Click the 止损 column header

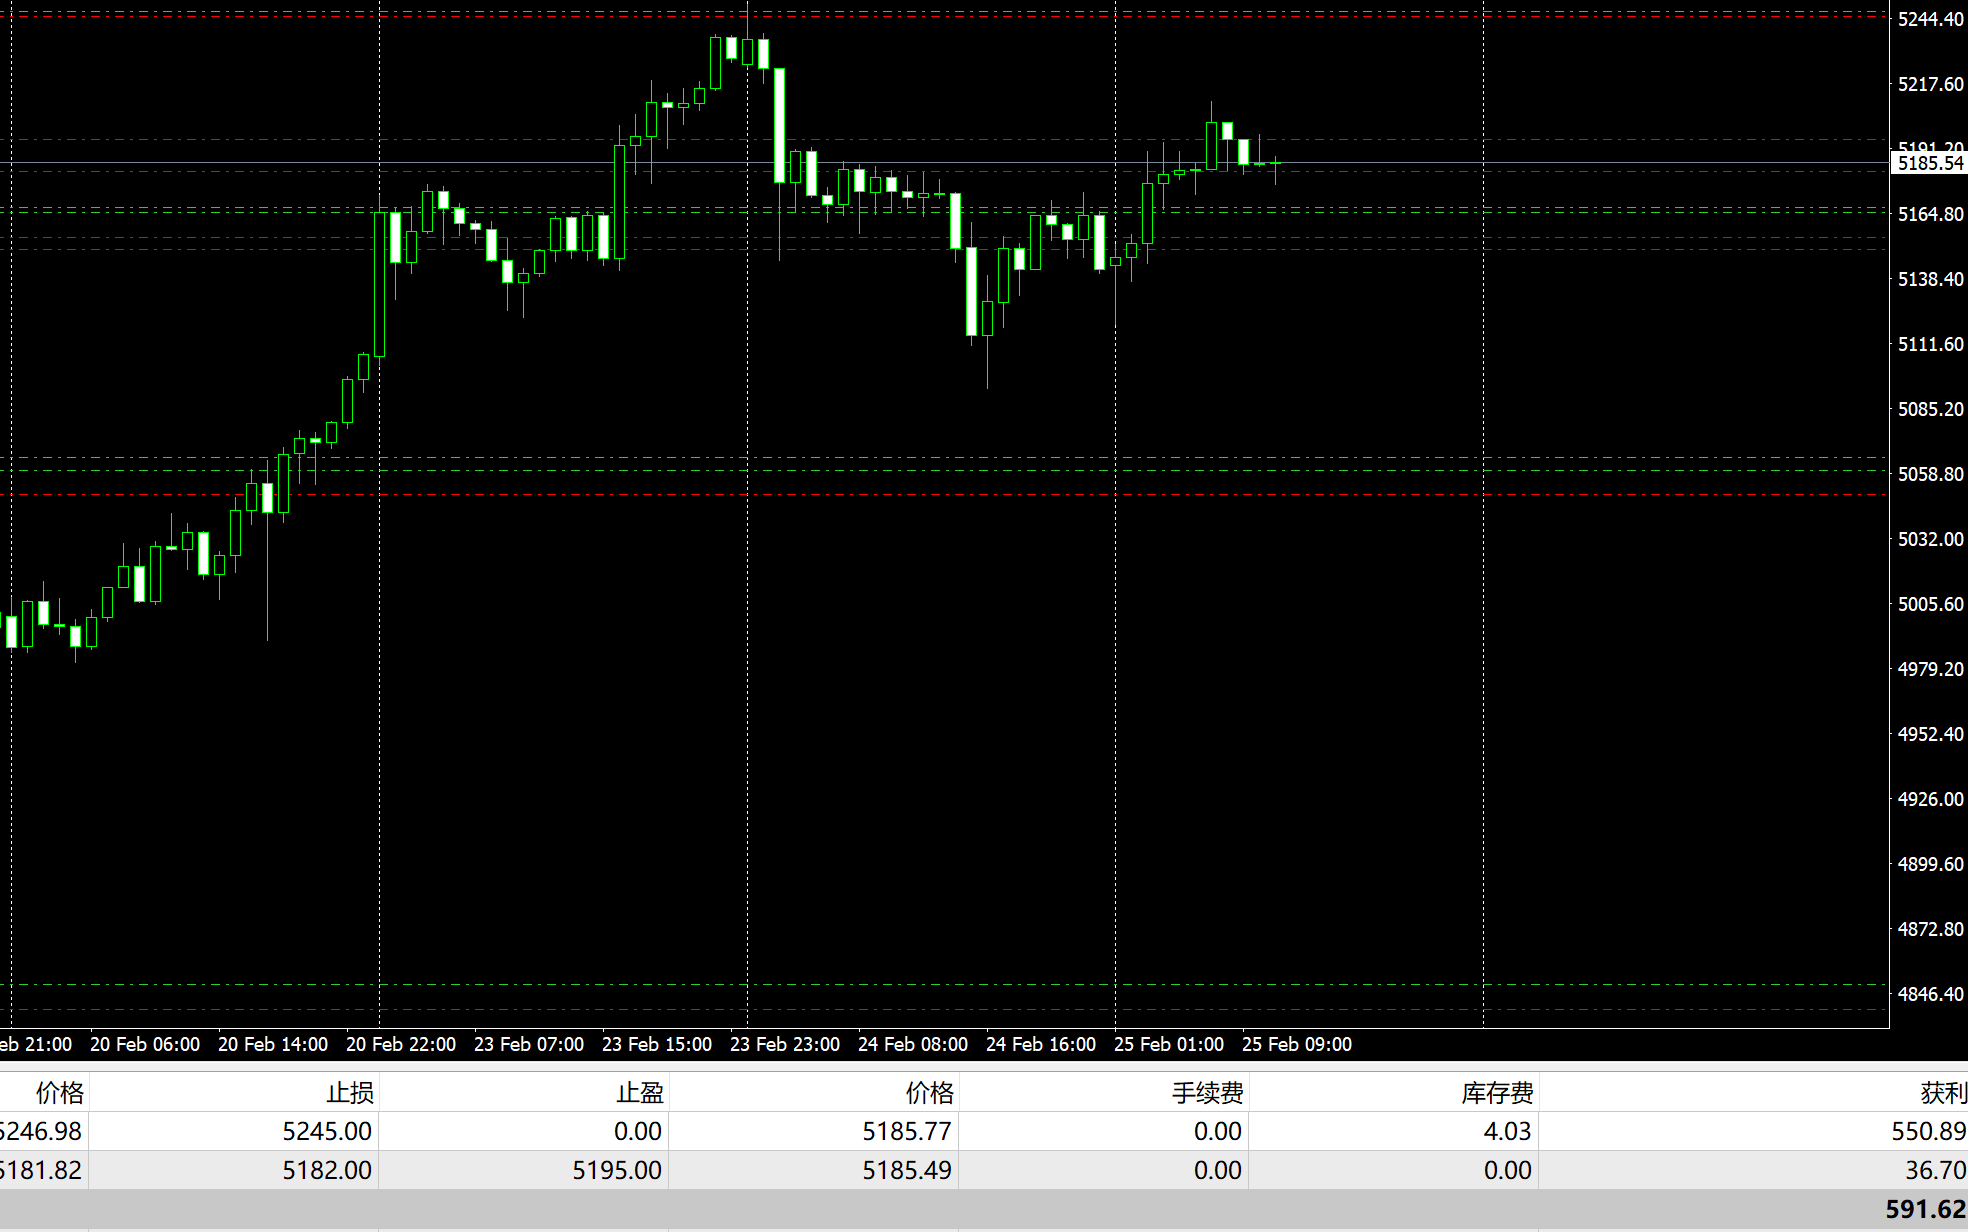pyautogui.click(x=349, y=1092)
